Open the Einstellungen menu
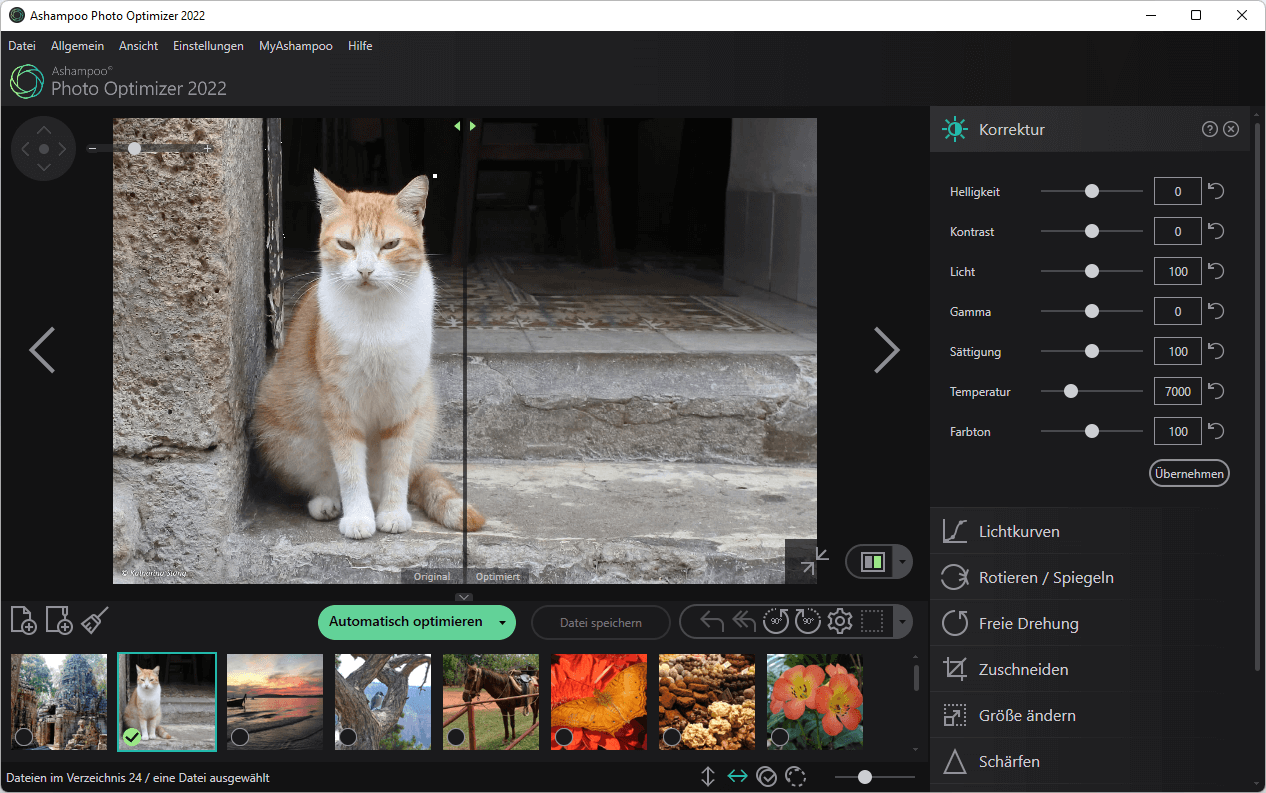Image resolution: width=1266 pixels, height=793 pixels. (x=208, y=45)
